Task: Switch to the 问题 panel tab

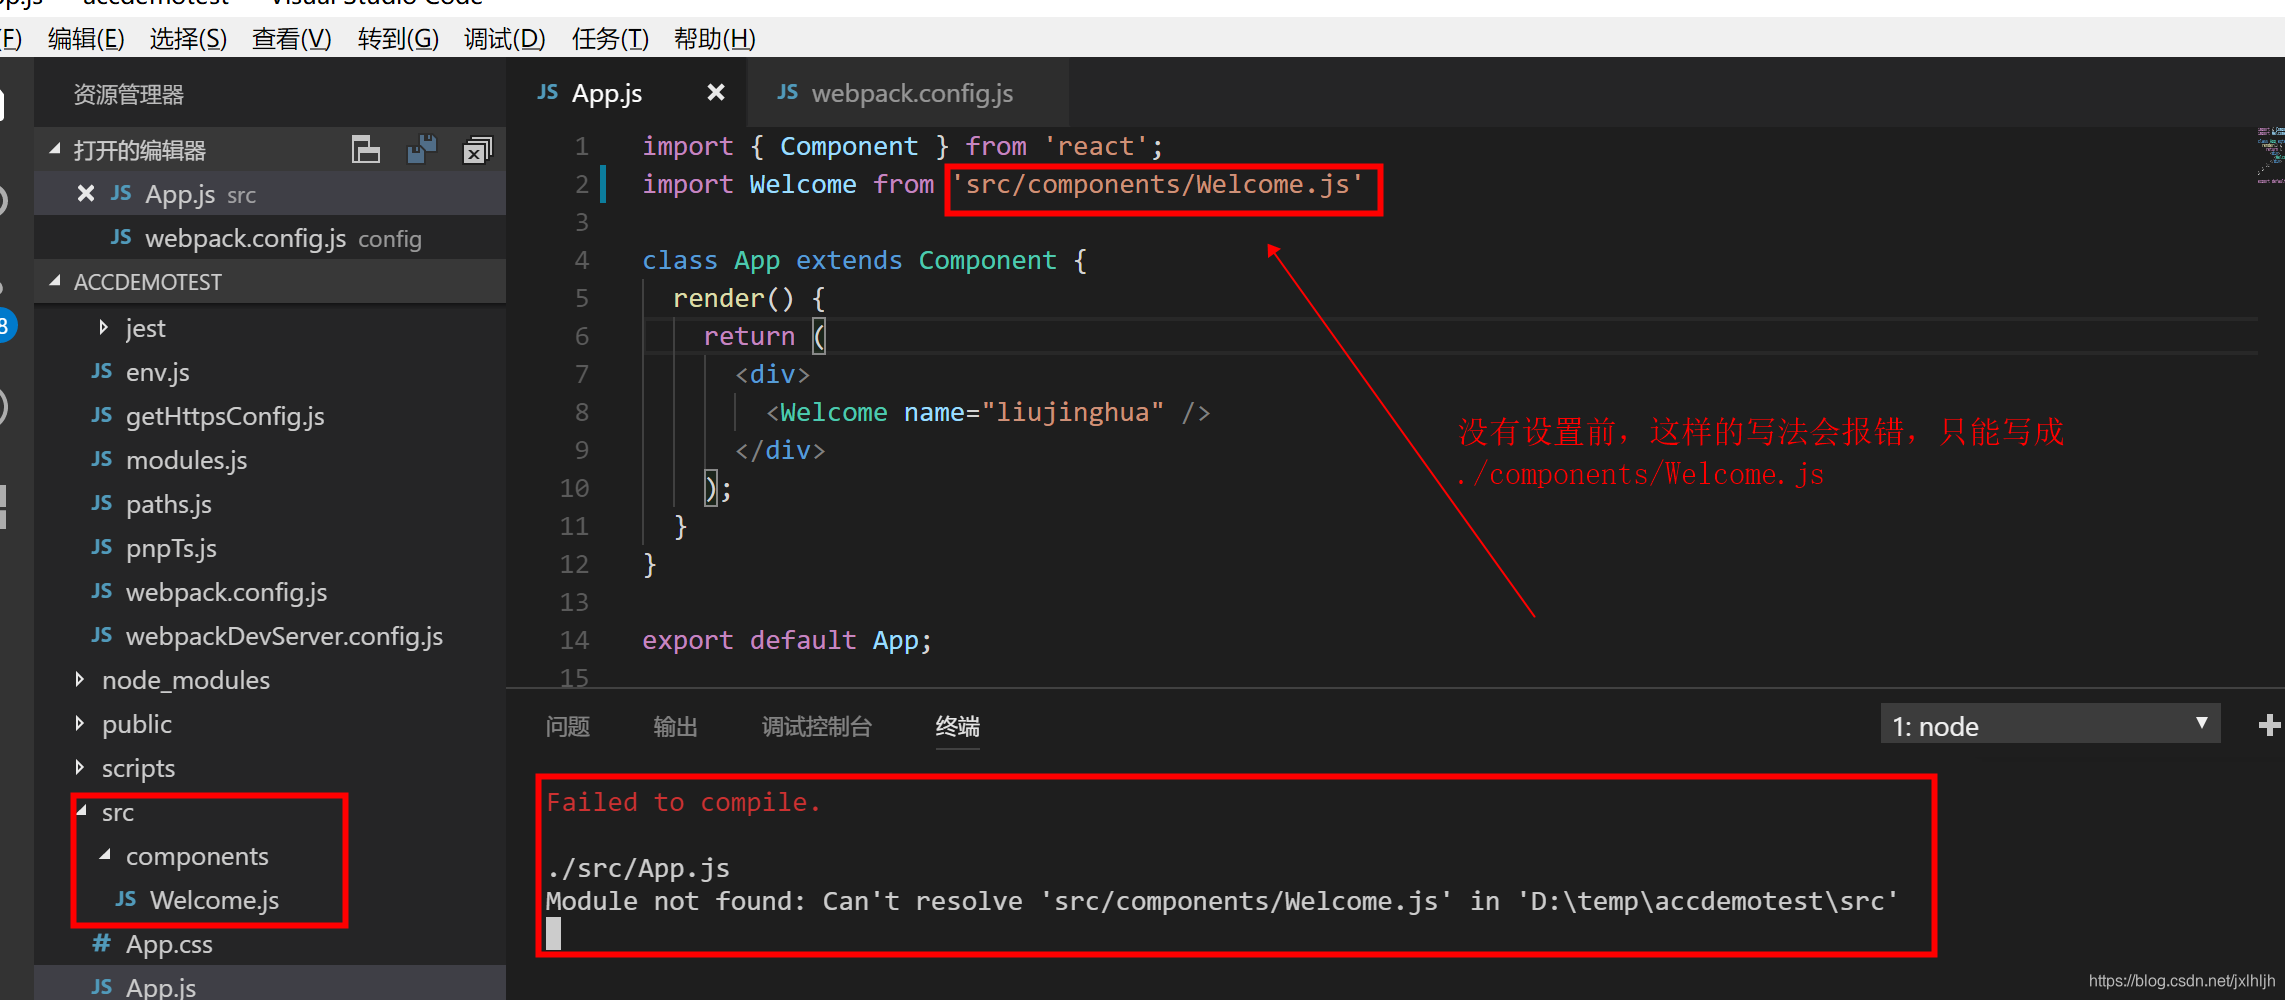Action: (x=568, y=726)
